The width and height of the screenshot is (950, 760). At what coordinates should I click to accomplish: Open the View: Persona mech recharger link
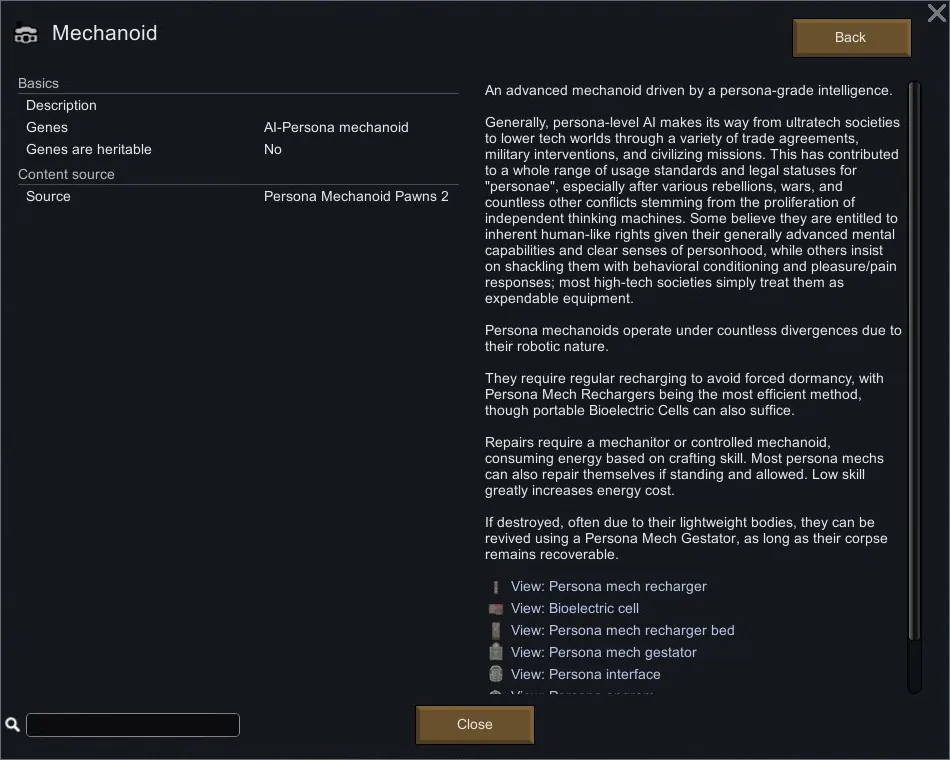pos(608,587)
